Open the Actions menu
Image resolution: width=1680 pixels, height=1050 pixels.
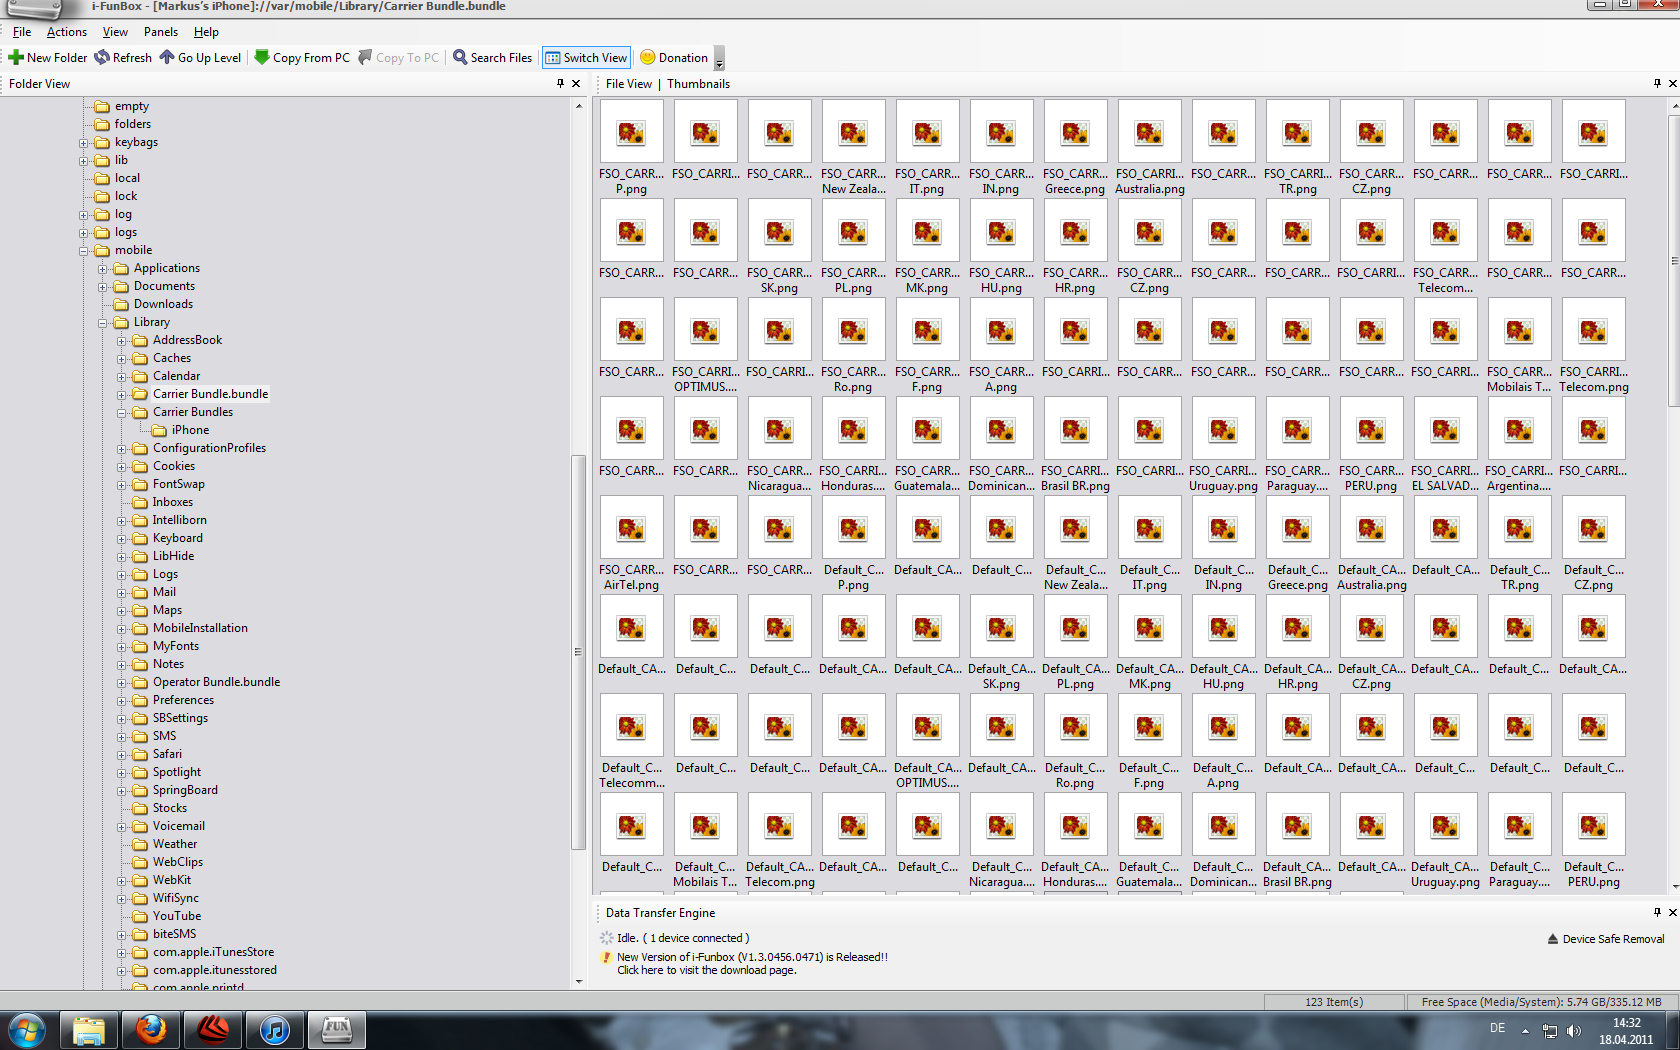coord(67,32)
